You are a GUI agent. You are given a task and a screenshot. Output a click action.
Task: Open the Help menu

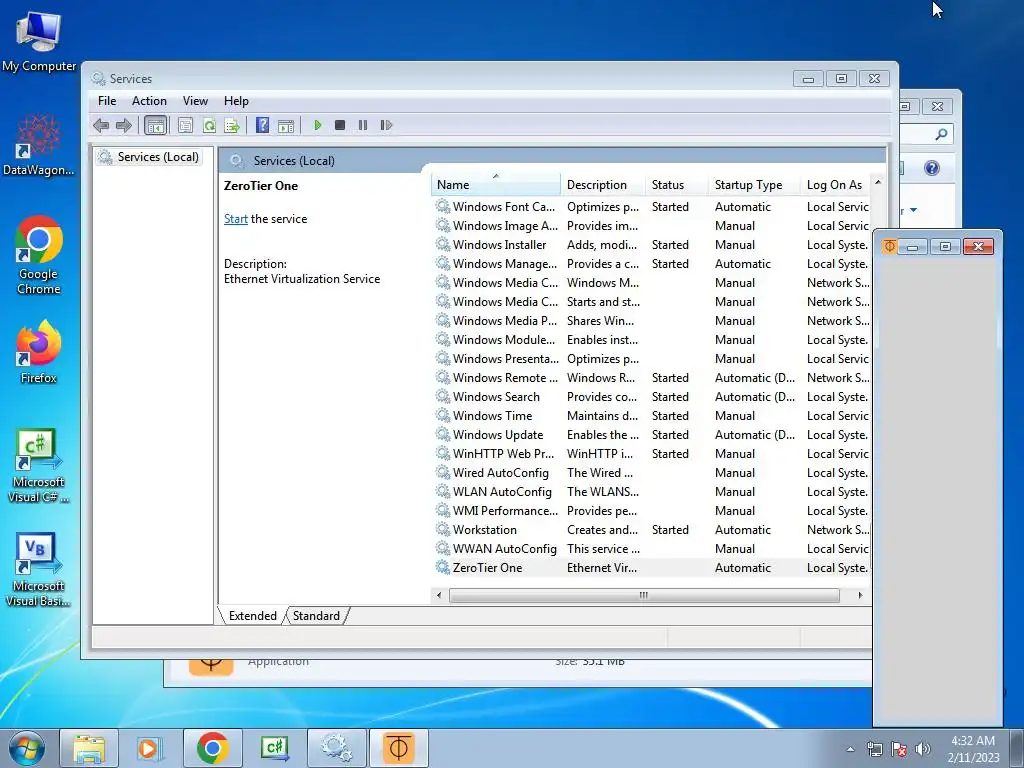pos(236,101)
